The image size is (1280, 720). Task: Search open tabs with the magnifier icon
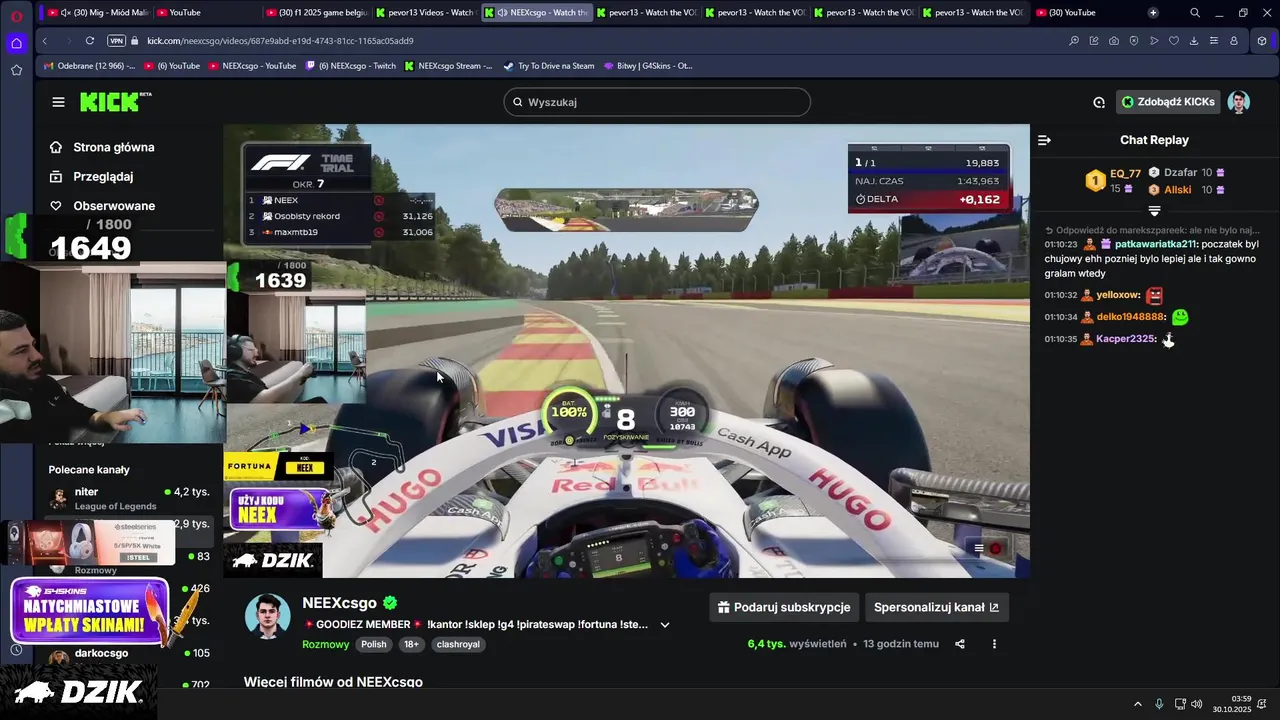(x=1195, y=13)
